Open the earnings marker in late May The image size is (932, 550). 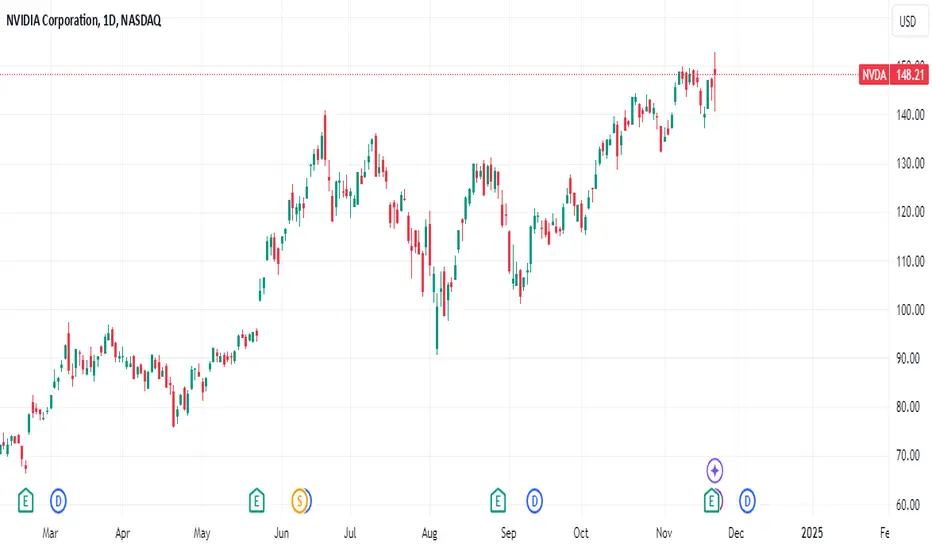[x=256, y=501]
